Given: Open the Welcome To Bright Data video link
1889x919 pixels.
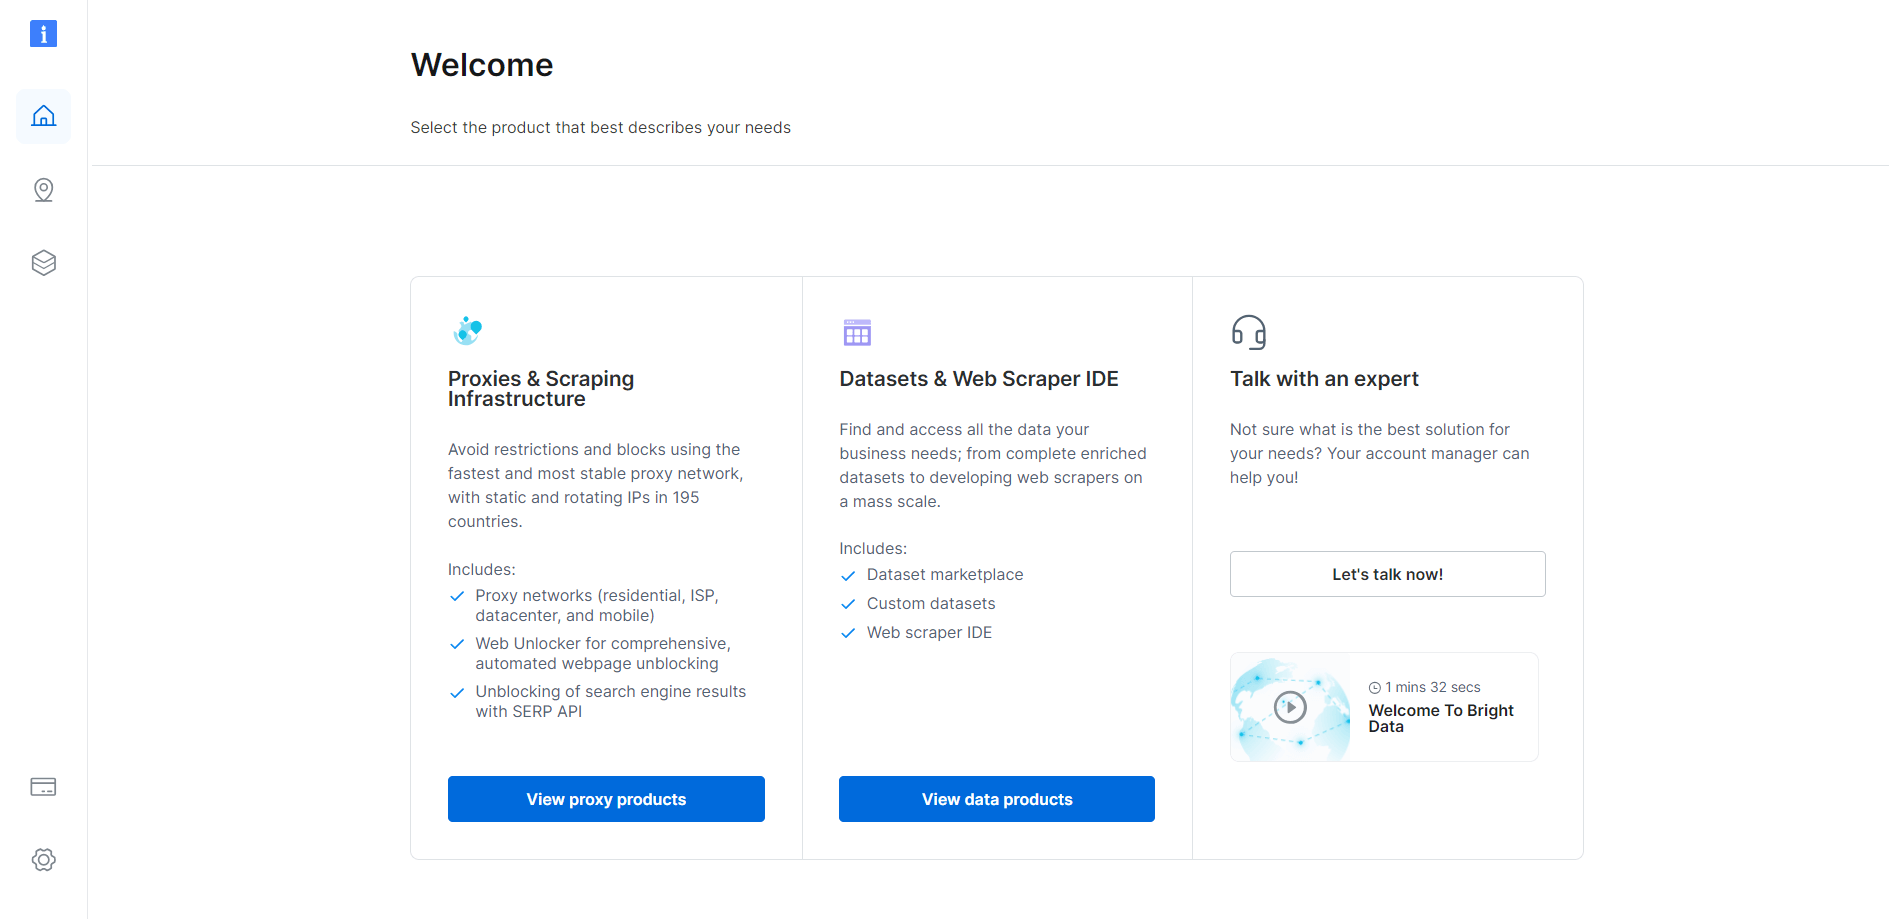Looking at the screenshot, I should (1441, 718).
